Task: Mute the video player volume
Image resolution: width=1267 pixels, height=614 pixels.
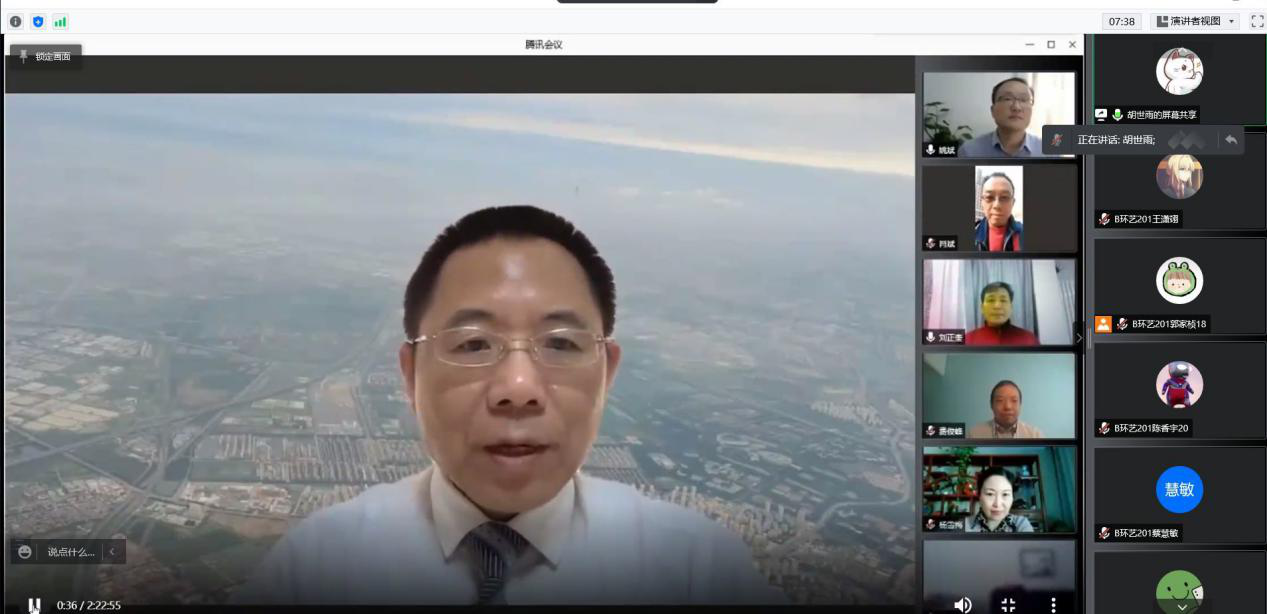Action: (962, 604)
